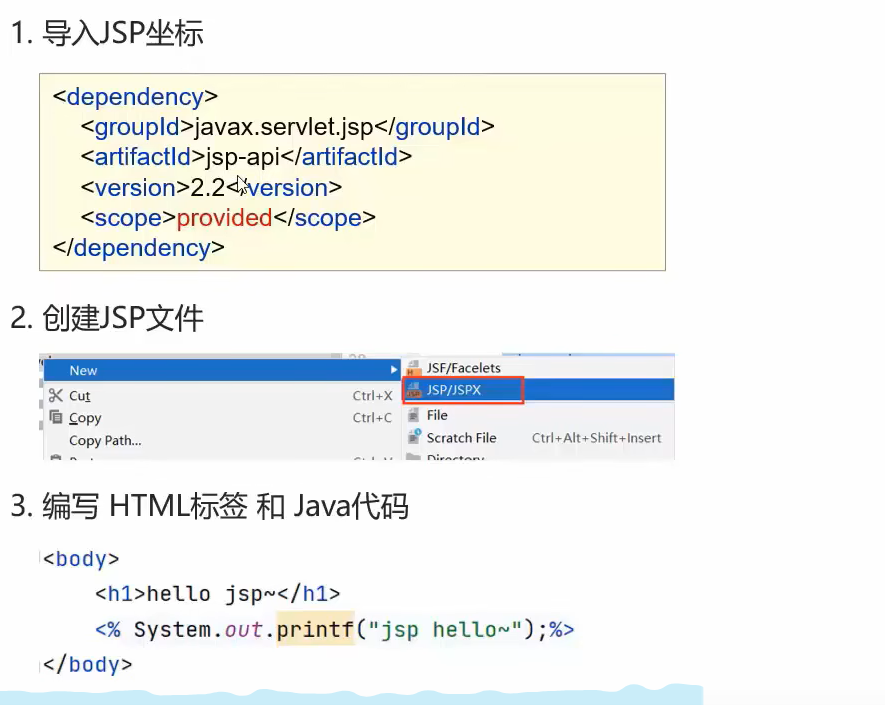
Task: Click the Copy command in the menu
Action: pyautogui.click(x=85, y=418)
